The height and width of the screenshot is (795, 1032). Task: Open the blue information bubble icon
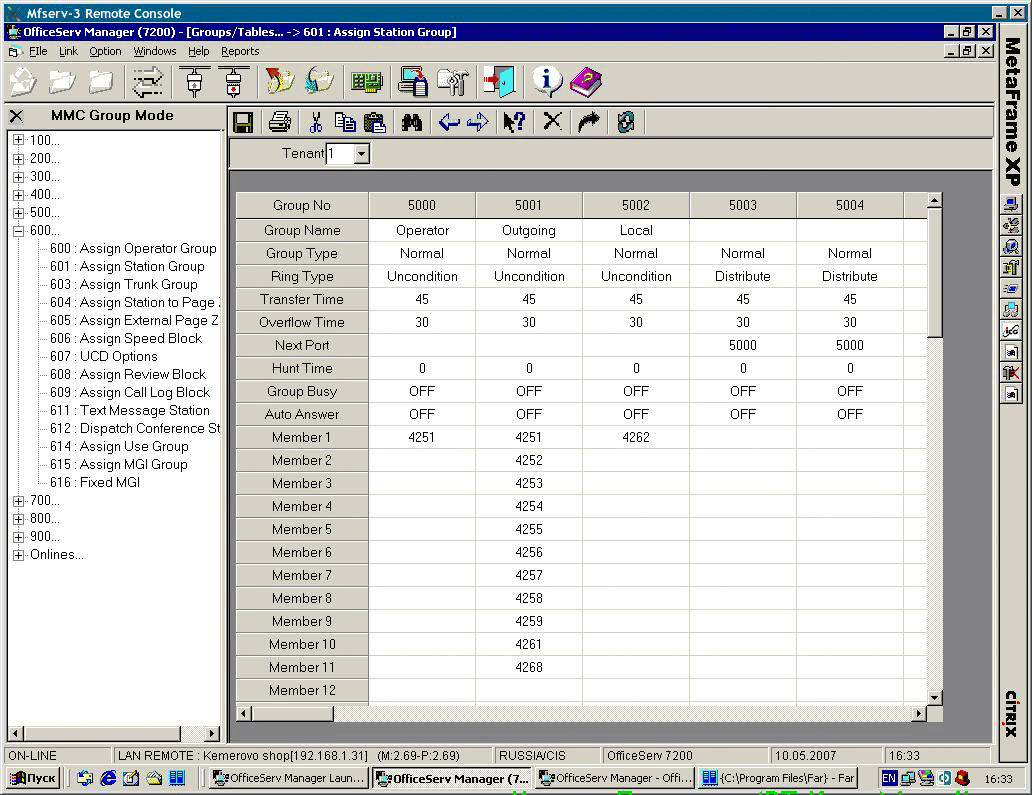[546, 82]
